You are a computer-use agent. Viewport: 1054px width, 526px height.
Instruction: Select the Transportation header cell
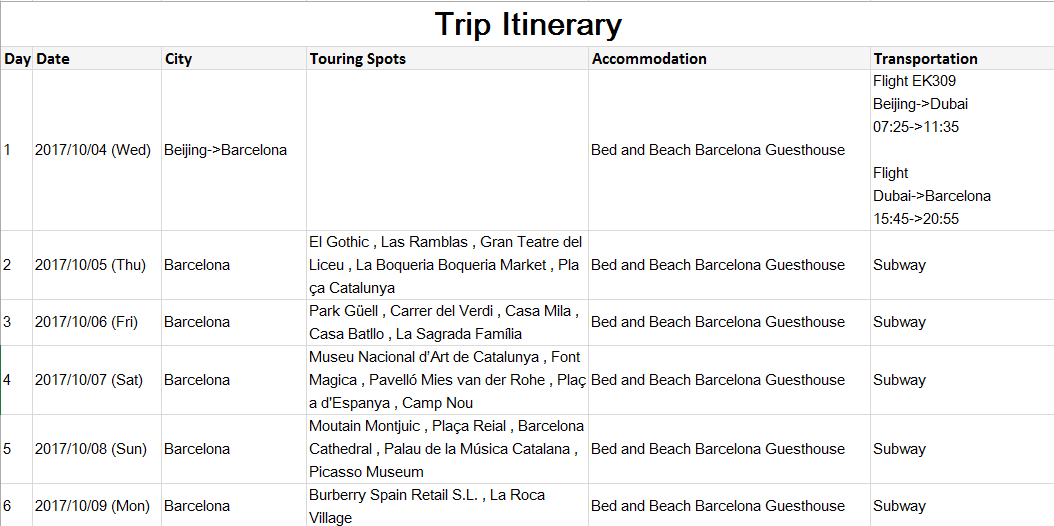pos(960,59)
